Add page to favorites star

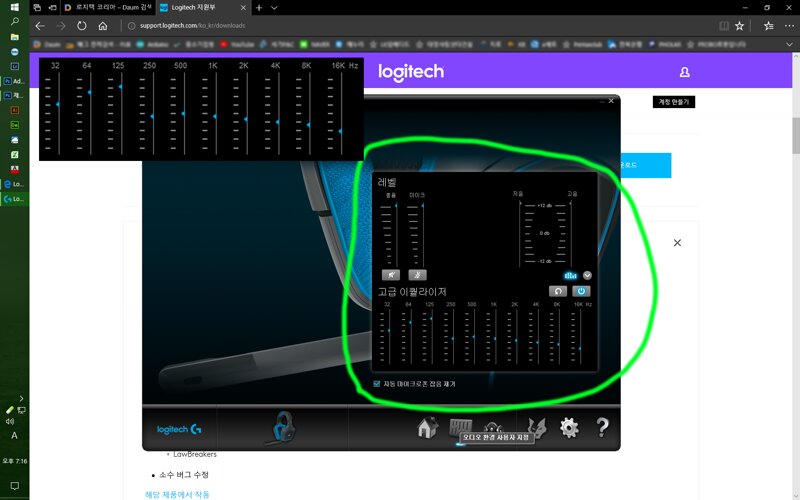click(x=739, y=26)
